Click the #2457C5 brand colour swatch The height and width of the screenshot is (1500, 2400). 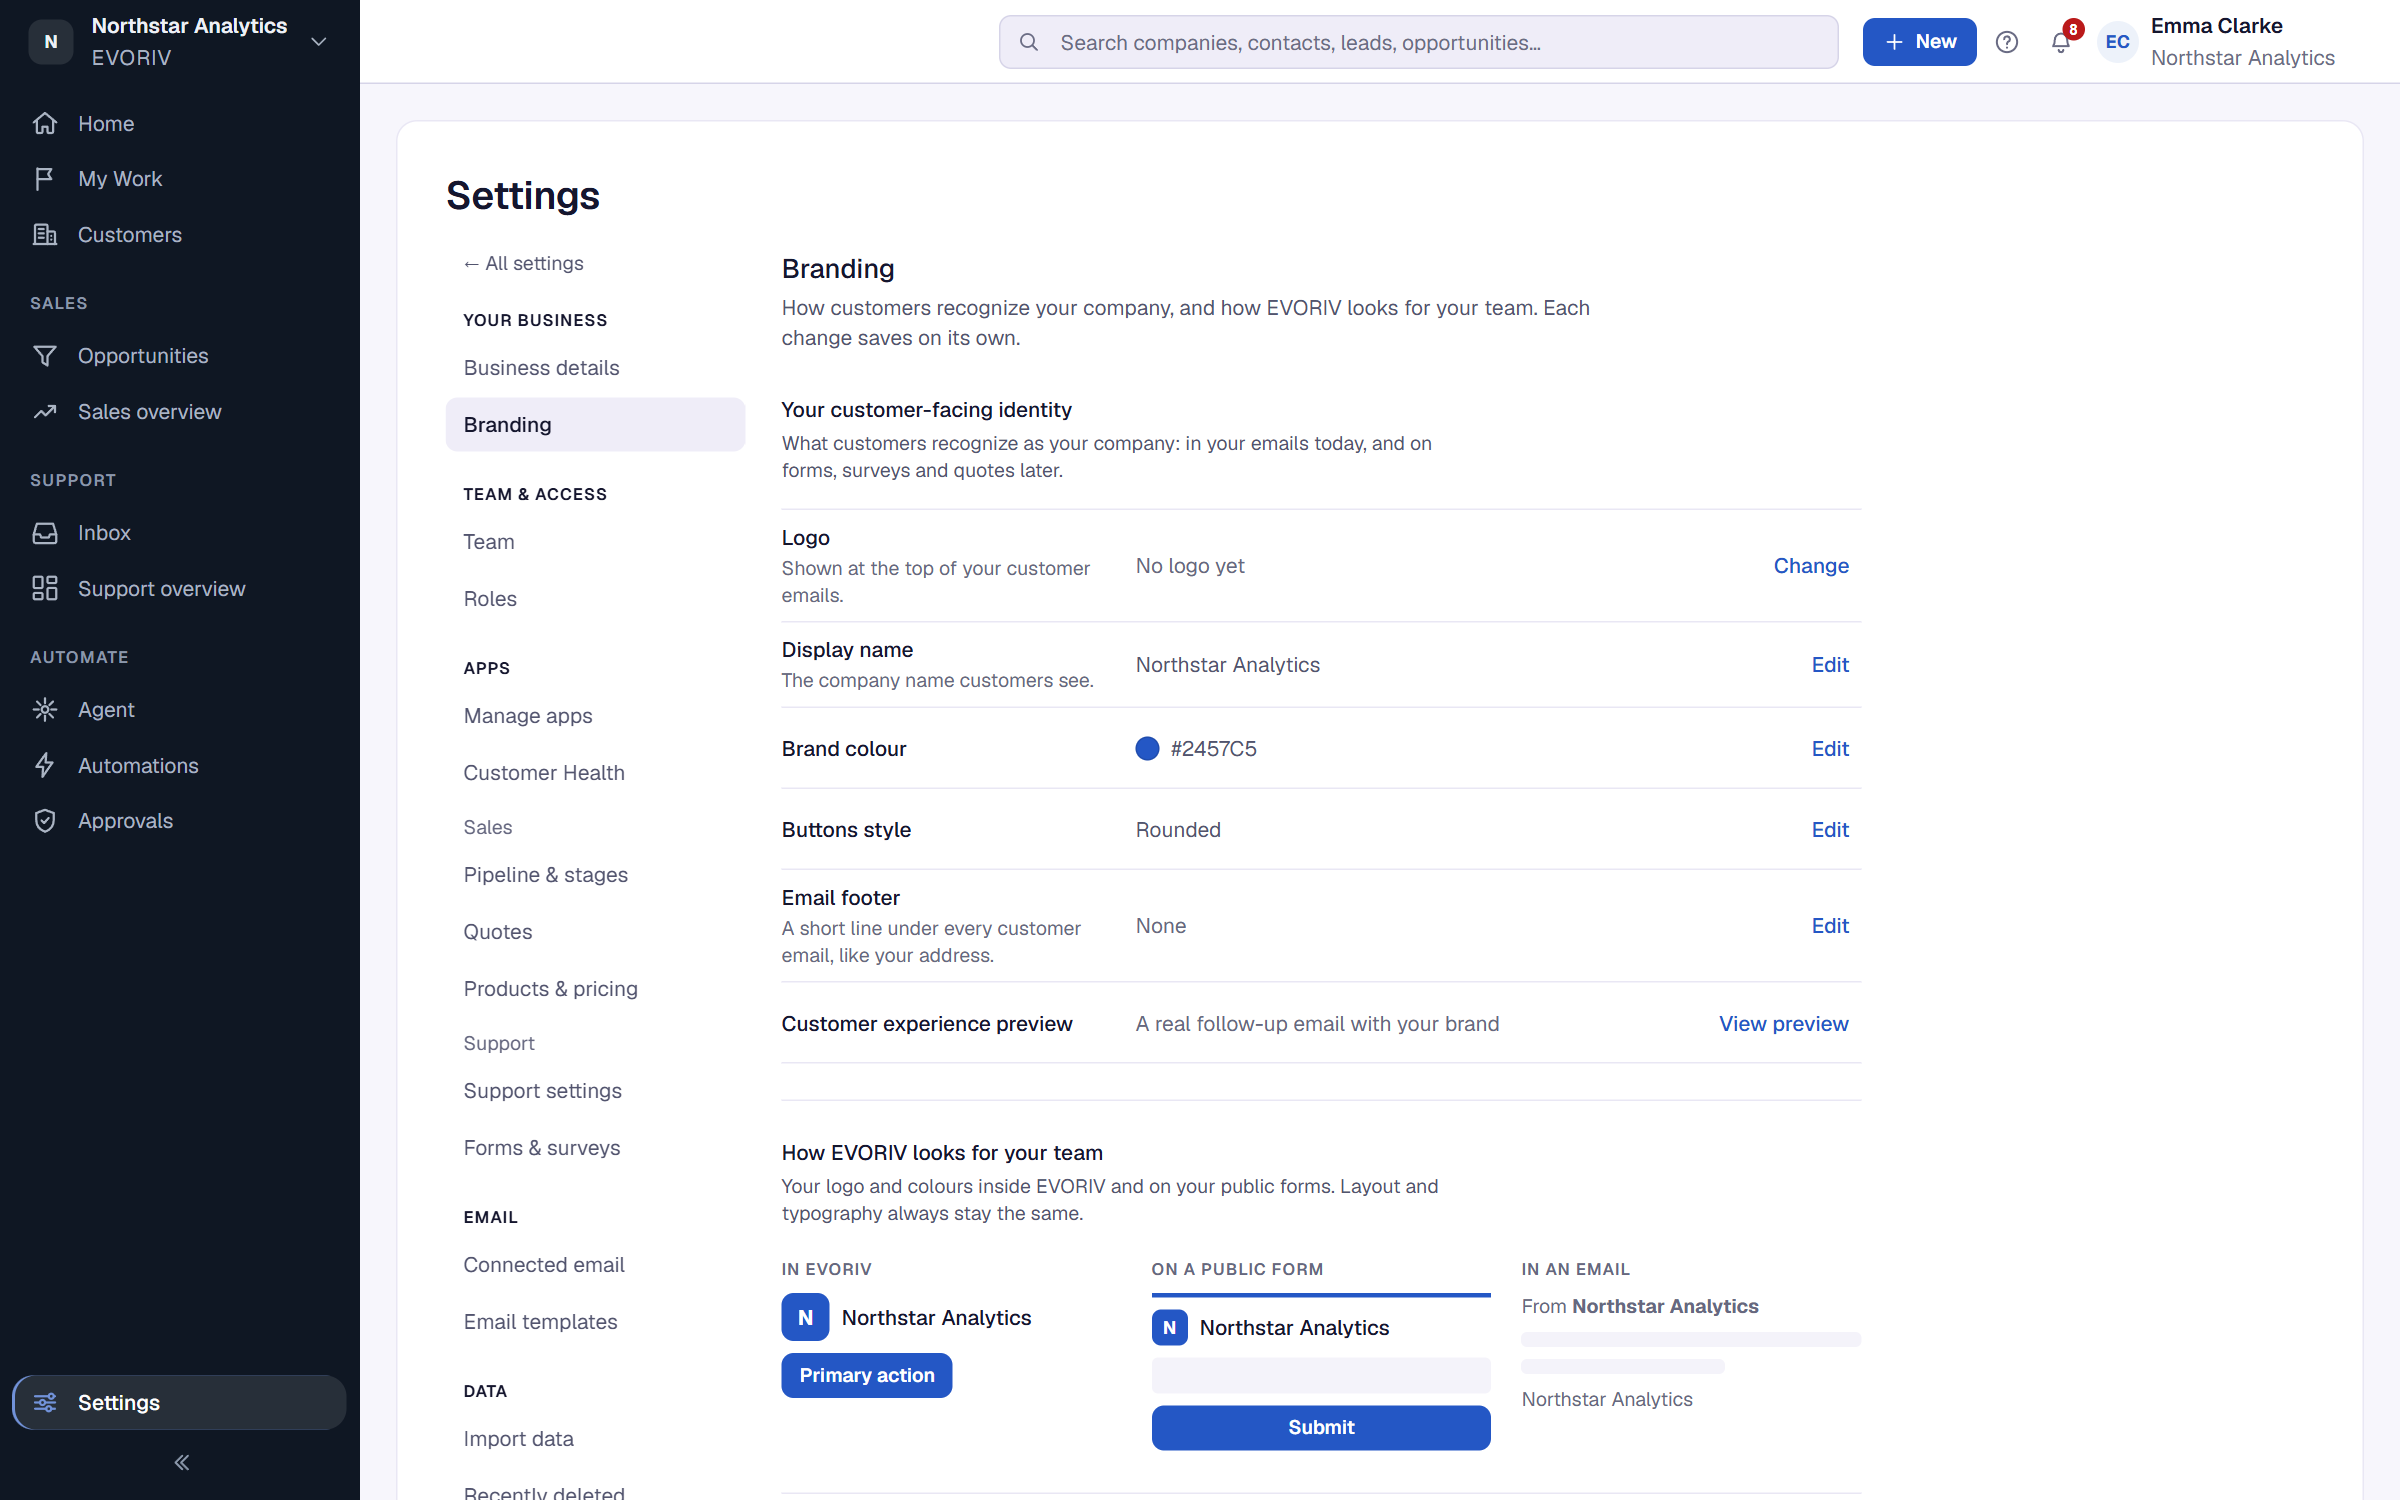(1147, 749)
